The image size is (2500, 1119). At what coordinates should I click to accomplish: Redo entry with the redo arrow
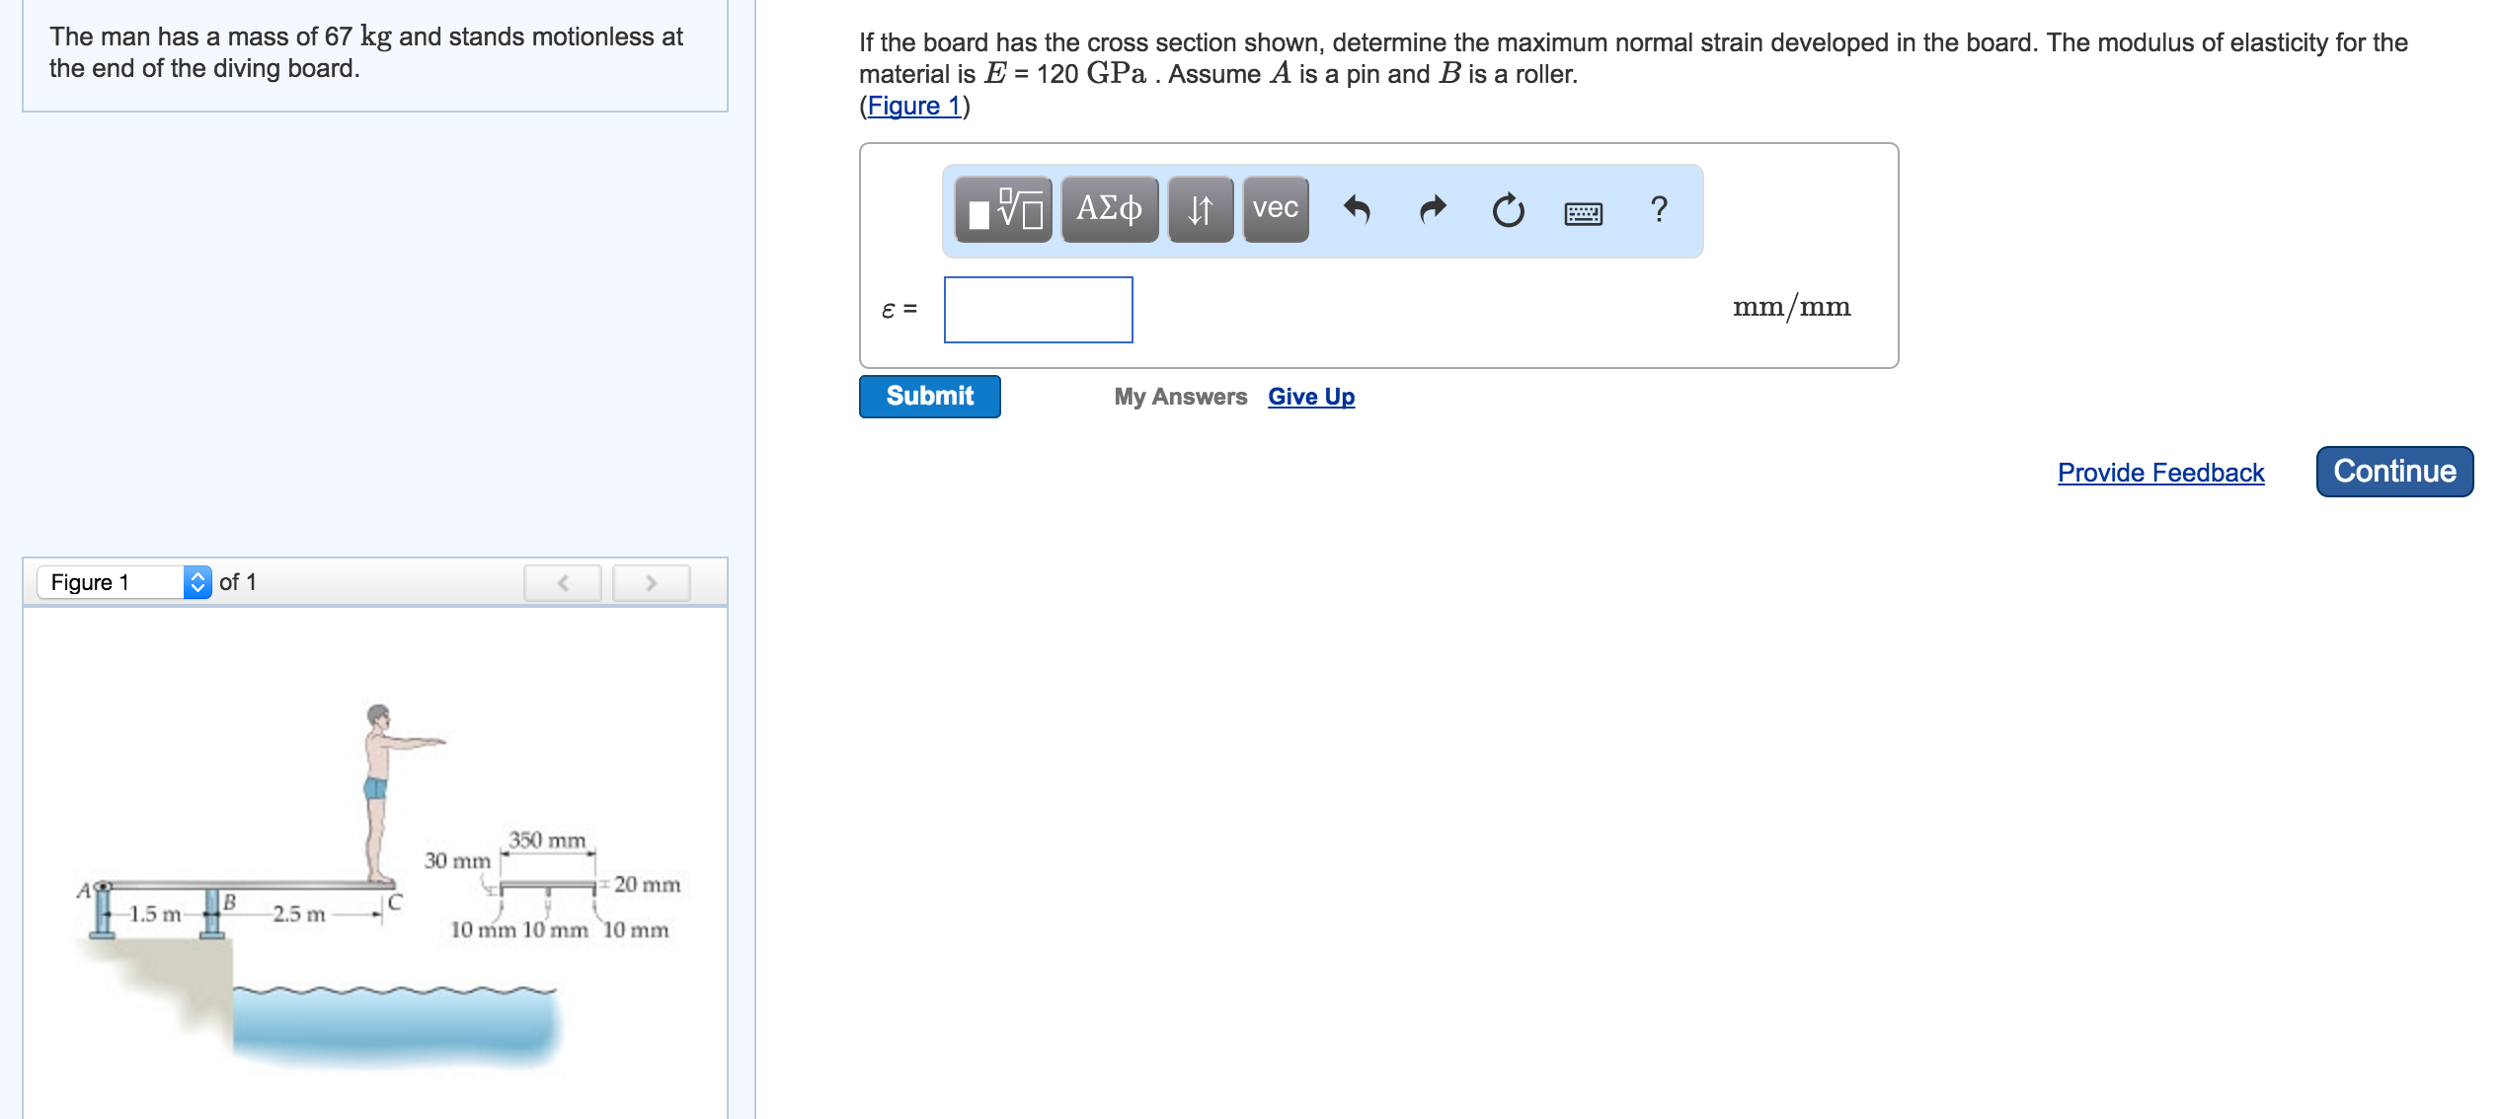pyautogui.click(x=1432, y=210)
